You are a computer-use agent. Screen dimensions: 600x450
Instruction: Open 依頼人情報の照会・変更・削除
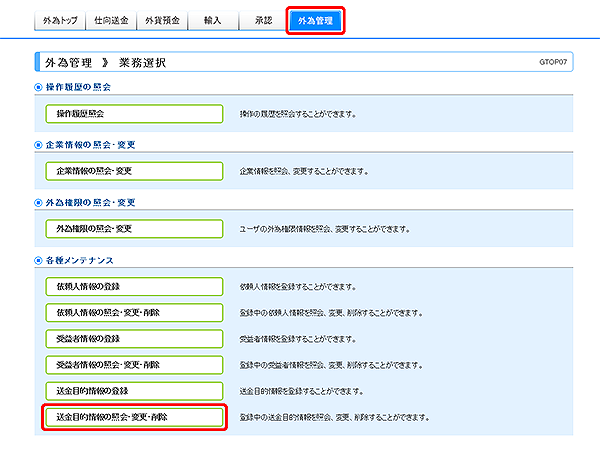point(133,312)
